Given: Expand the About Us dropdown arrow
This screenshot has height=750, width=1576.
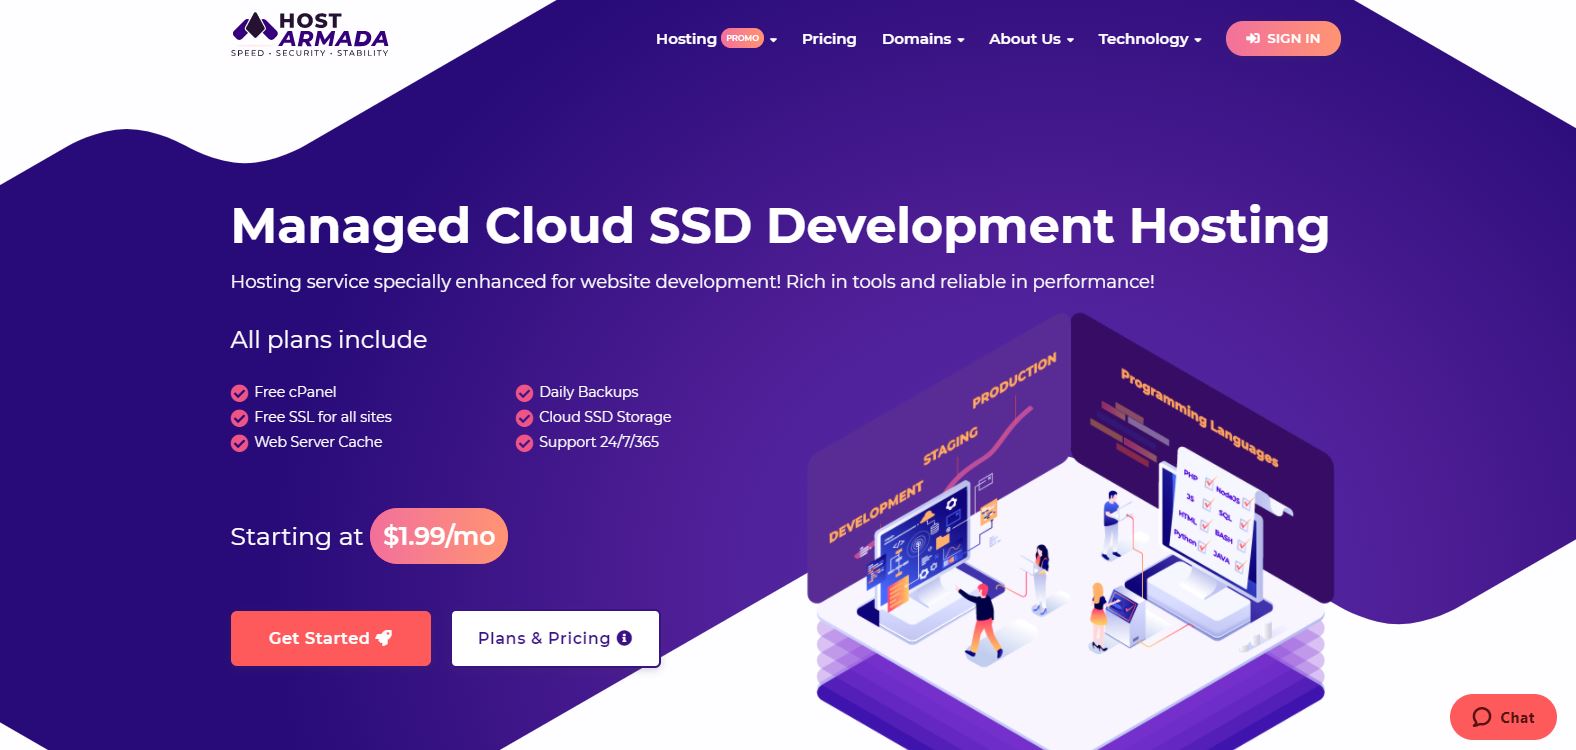Looking at the screenshot, I should pyautogui.click(x=1070, y=40).
